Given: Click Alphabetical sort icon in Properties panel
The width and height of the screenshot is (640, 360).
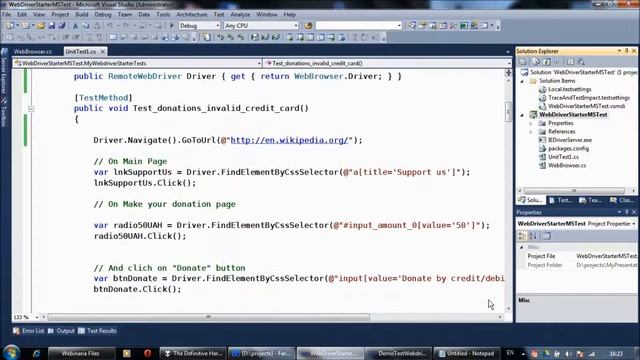Looking at the screenshot, I should (x=533, y=236).
